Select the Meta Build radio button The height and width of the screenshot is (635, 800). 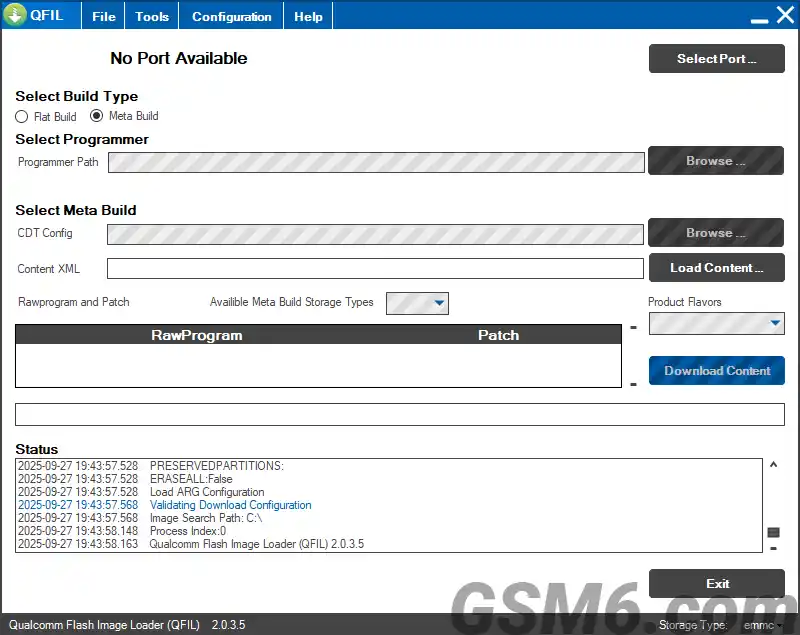pos(96,116)
